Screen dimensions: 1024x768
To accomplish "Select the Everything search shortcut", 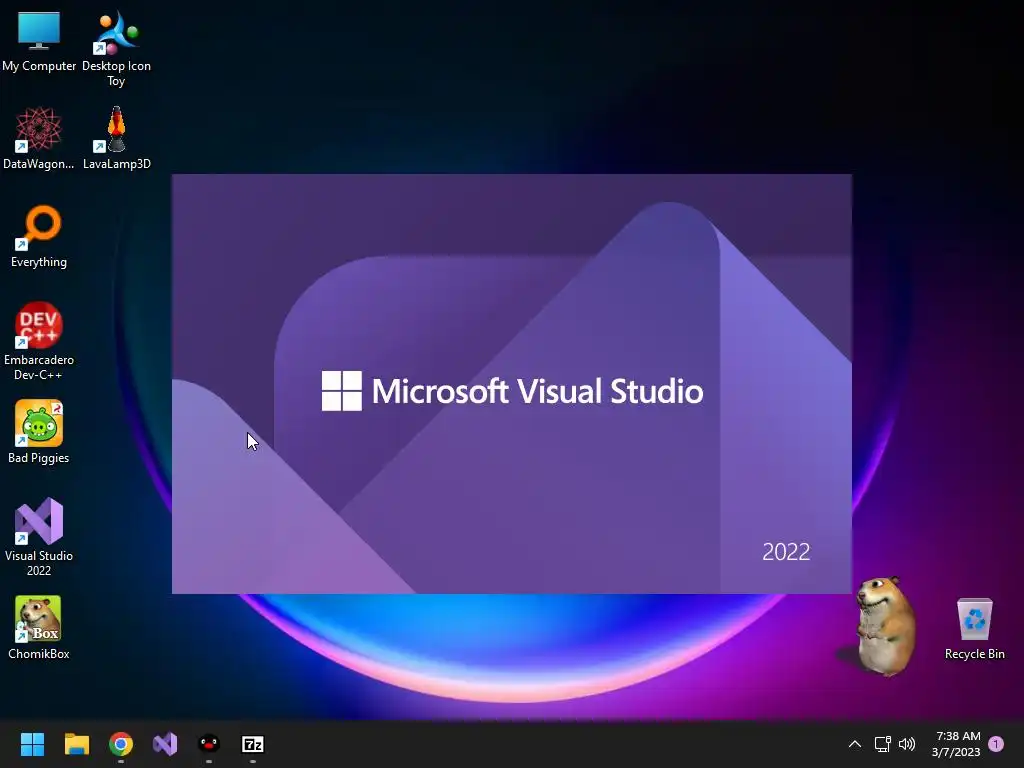I will [39, 236].
